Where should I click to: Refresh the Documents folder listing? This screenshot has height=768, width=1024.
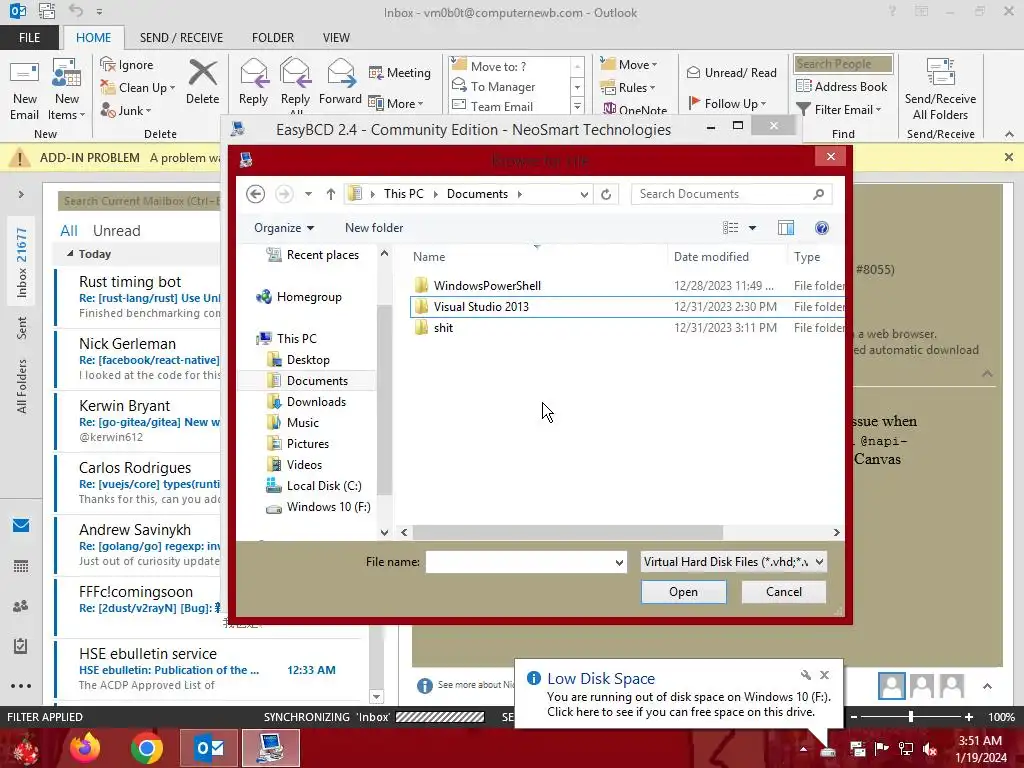click(x=606, y=194)
